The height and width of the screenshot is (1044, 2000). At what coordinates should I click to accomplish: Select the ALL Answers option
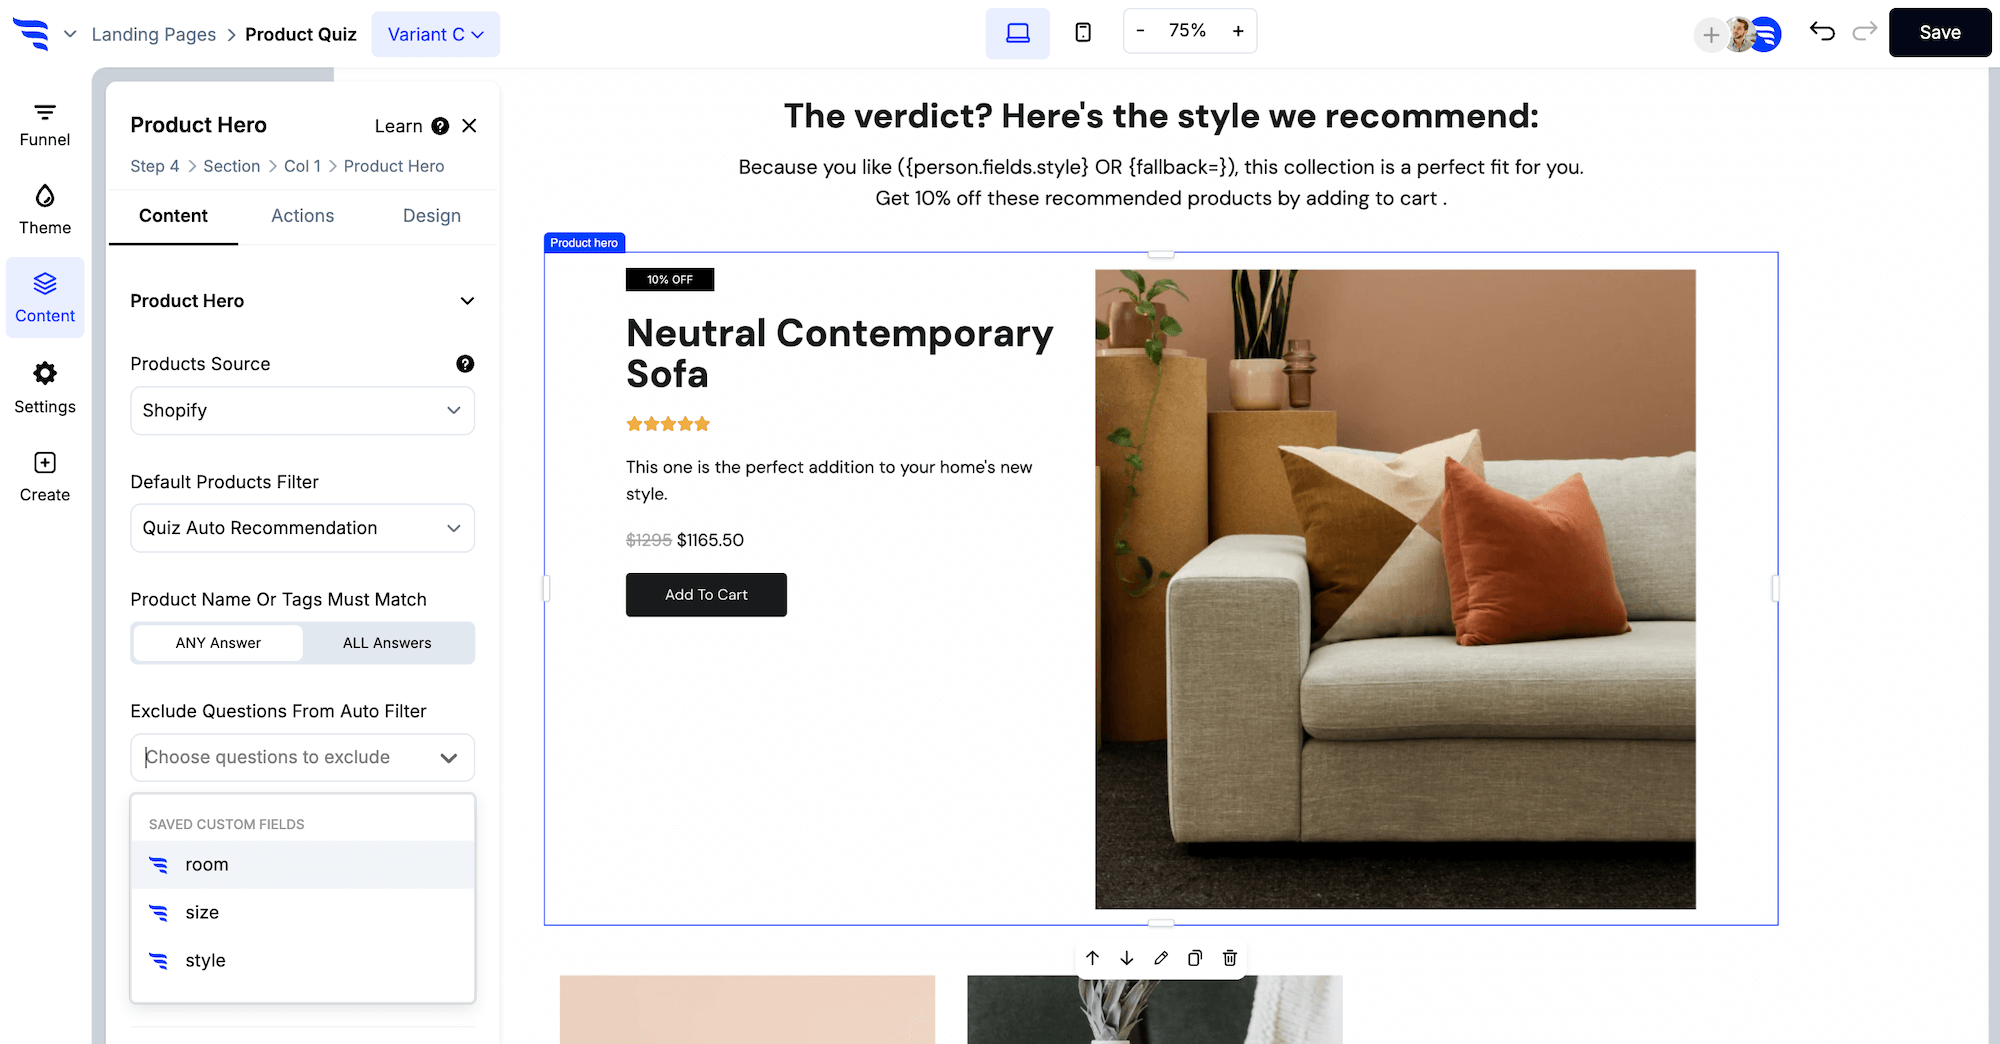click(387, 643)
